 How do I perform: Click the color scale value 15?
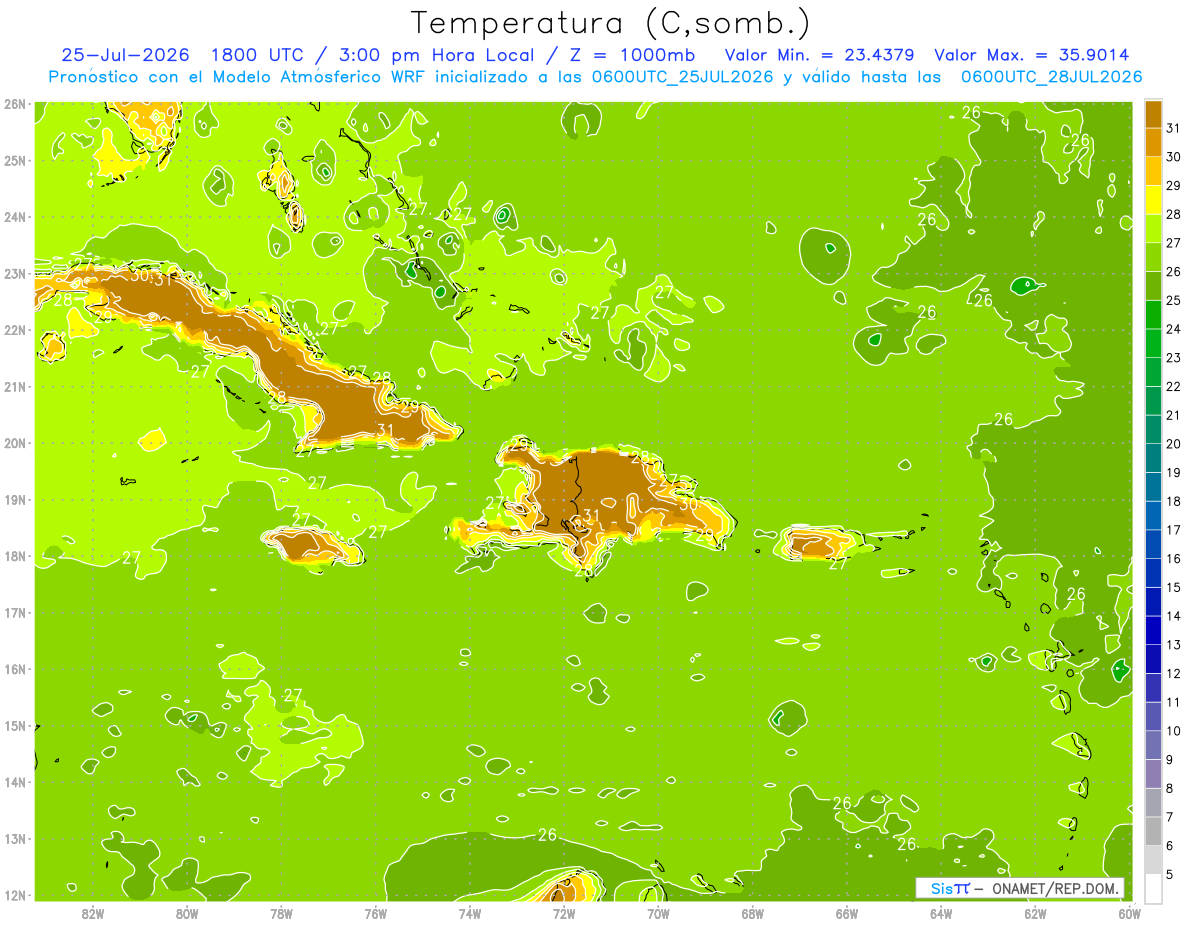tap(1173, 588)
